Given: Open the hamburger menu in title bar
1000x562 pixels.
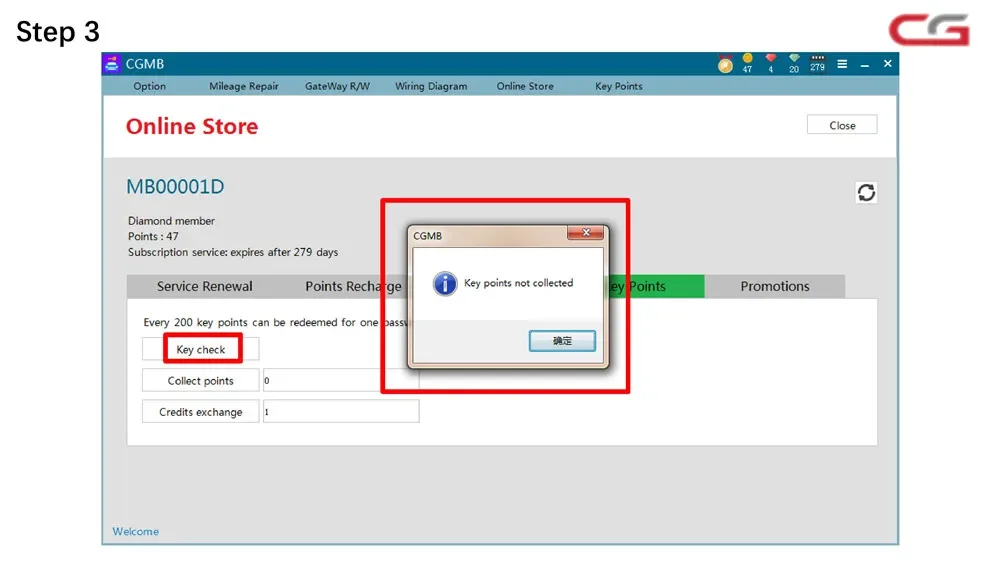Looking at the screenshot, I should point(842,64).
